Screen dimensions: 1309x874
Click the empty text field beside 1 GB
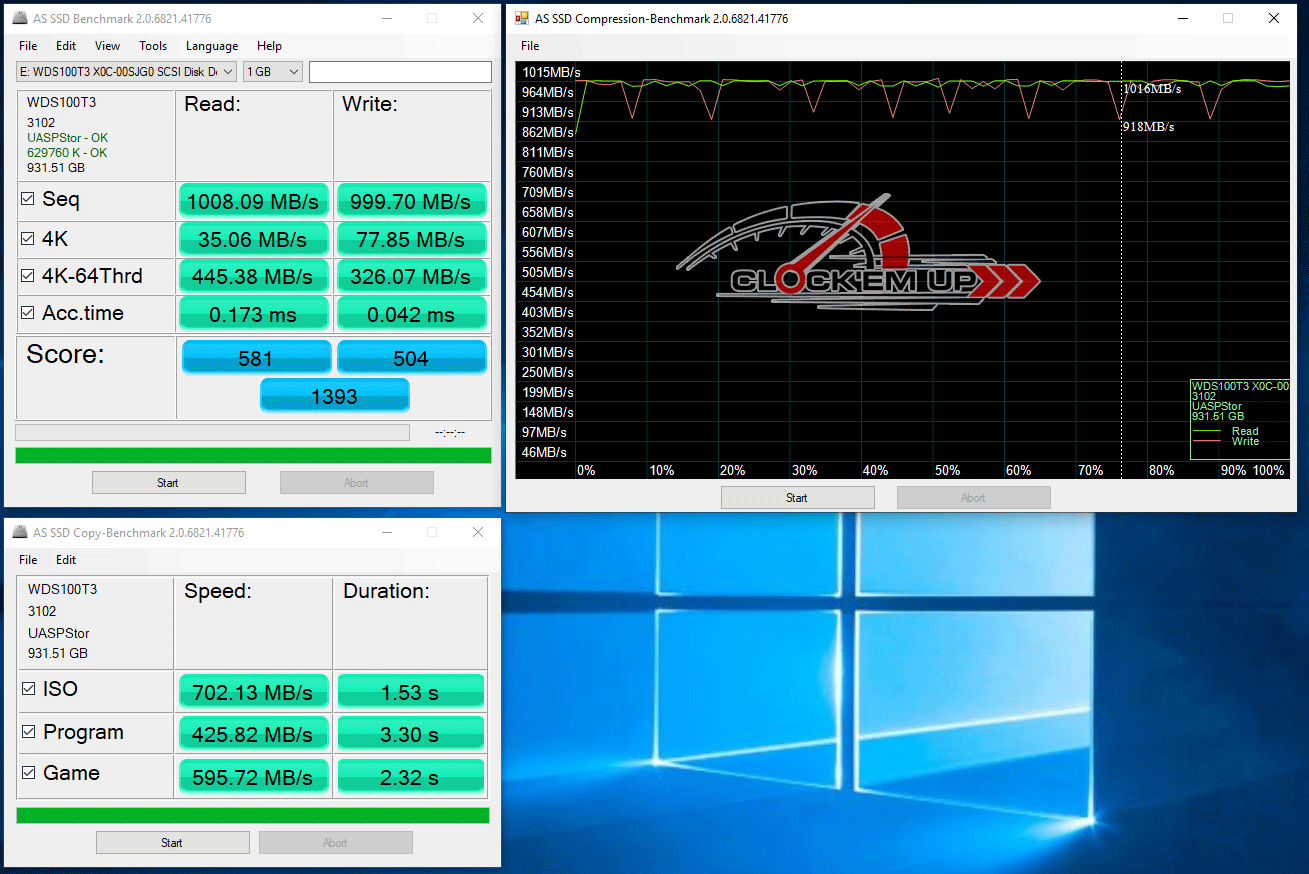coord(400,72)
